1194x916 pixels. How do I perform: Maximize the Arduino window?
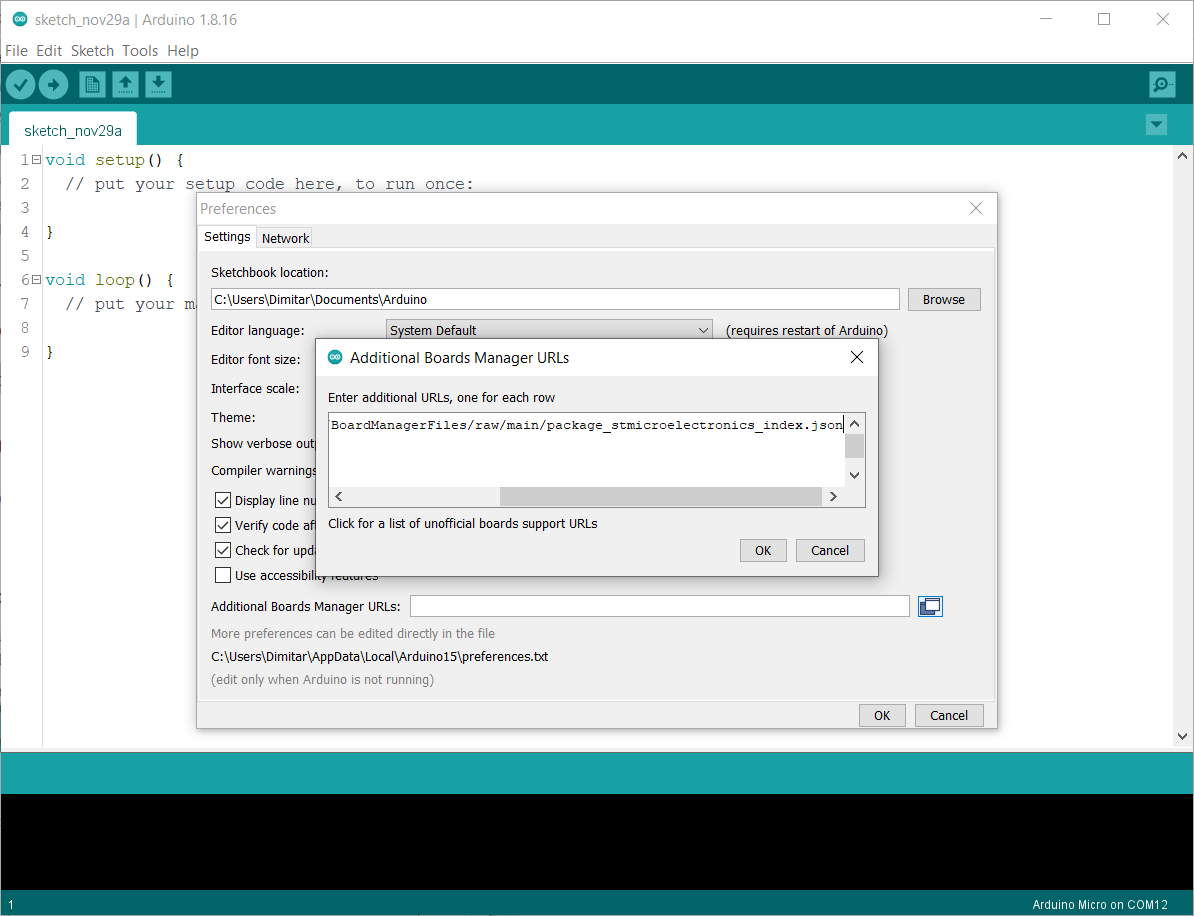pos(1104,20)
